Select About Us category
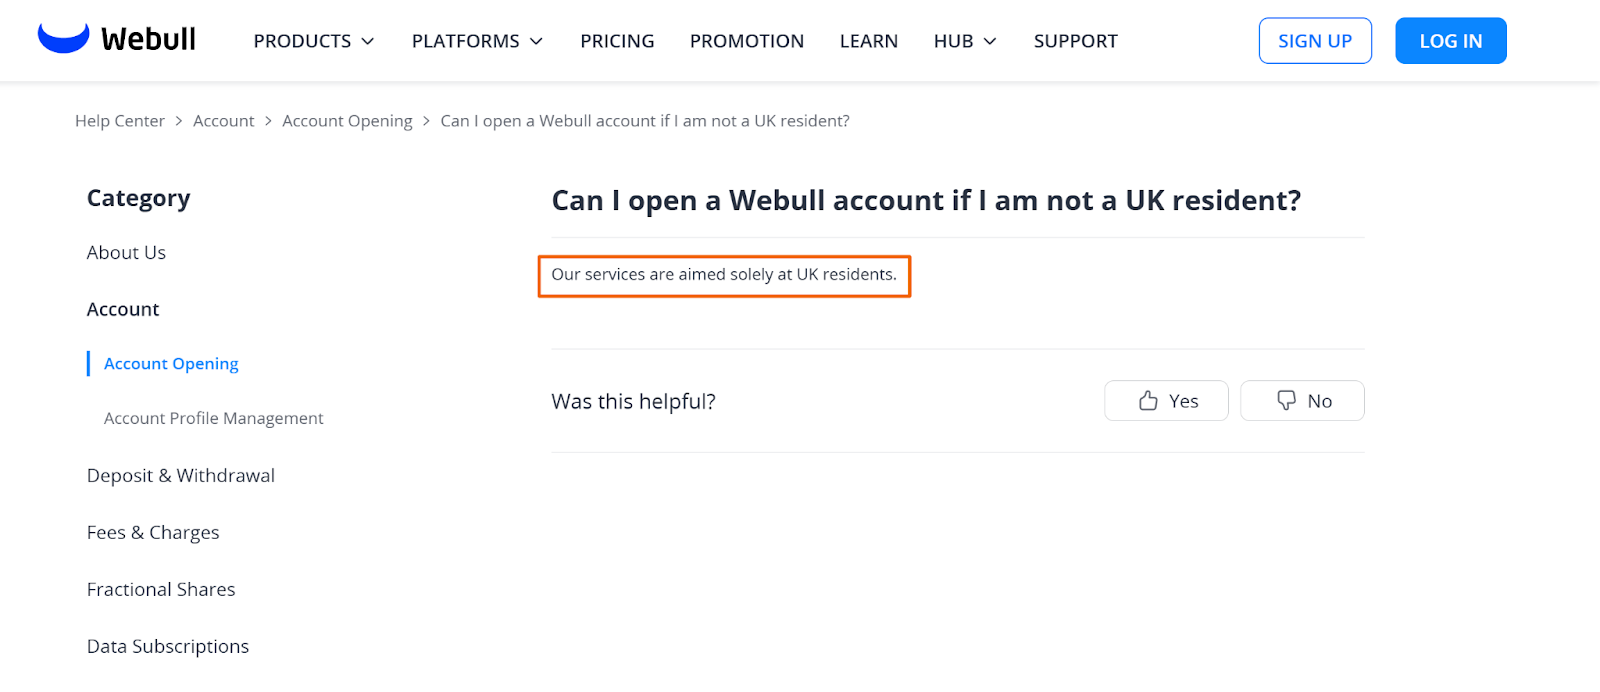Screen dimensions: 1600x692 tap(126, 253)
